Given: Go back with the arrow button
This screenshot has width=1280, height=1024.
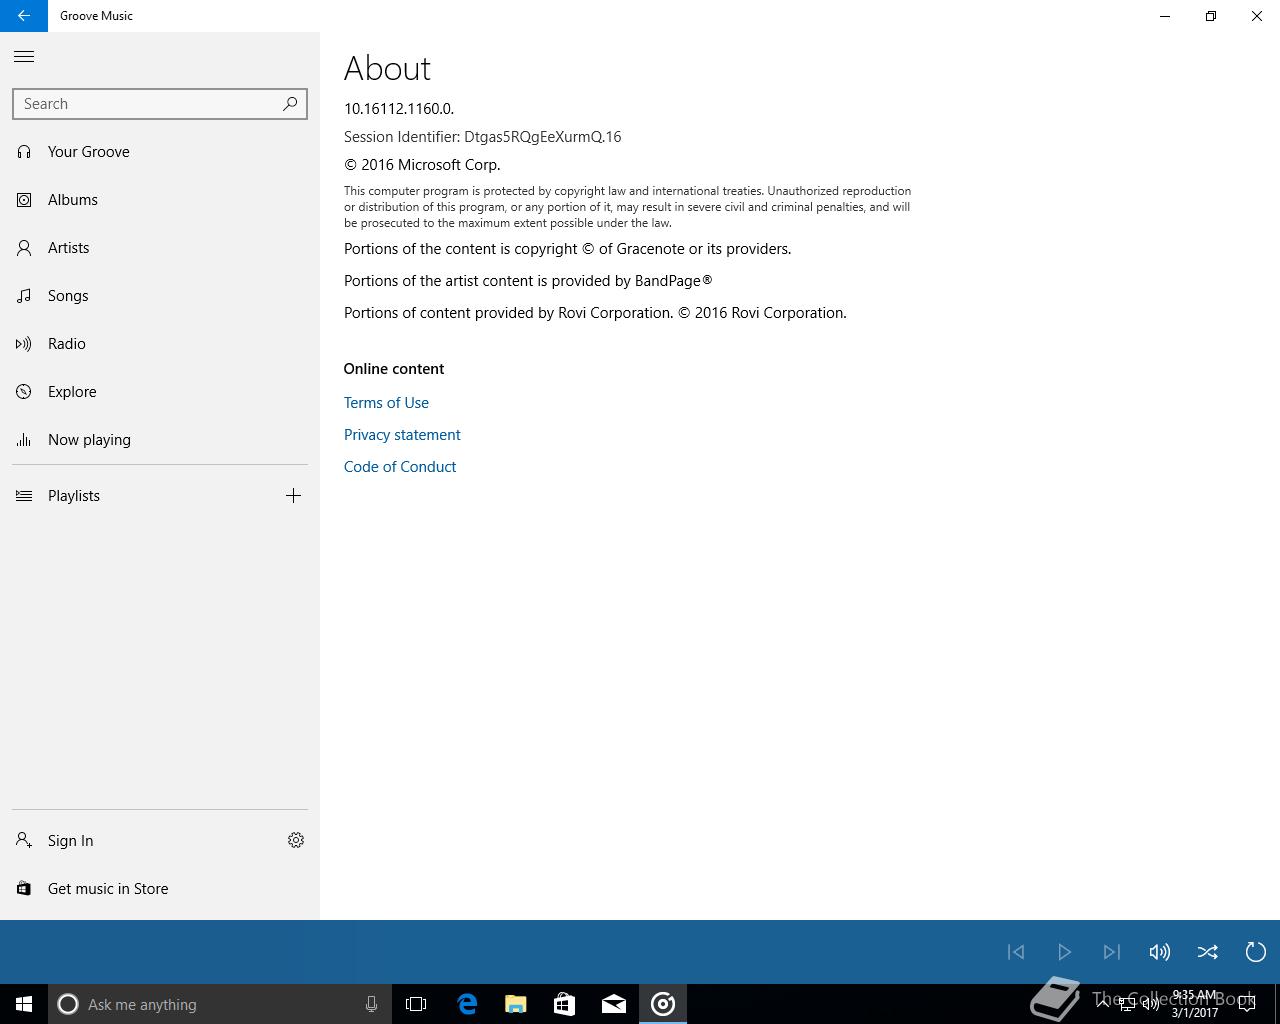Looking at the screenshot, I should (x=24, y=16).
